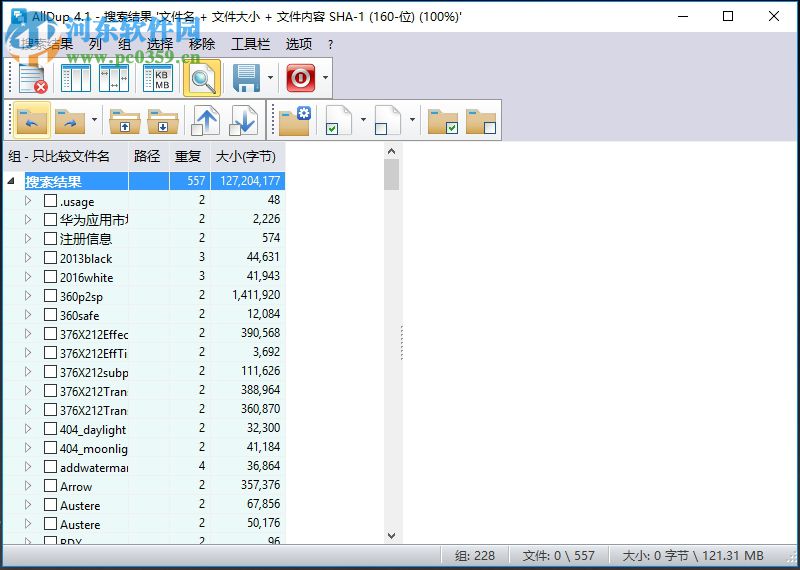Check the 404_daylight group checkbox

tap(50, 429)
